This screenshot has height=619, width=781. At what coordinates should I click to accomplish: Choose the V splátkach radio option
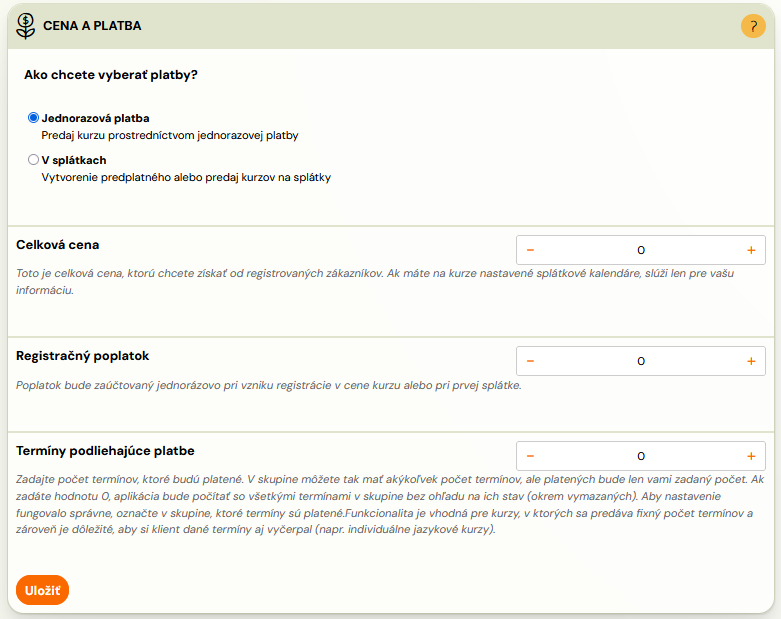pyautogui.click(x=33, y=160)
